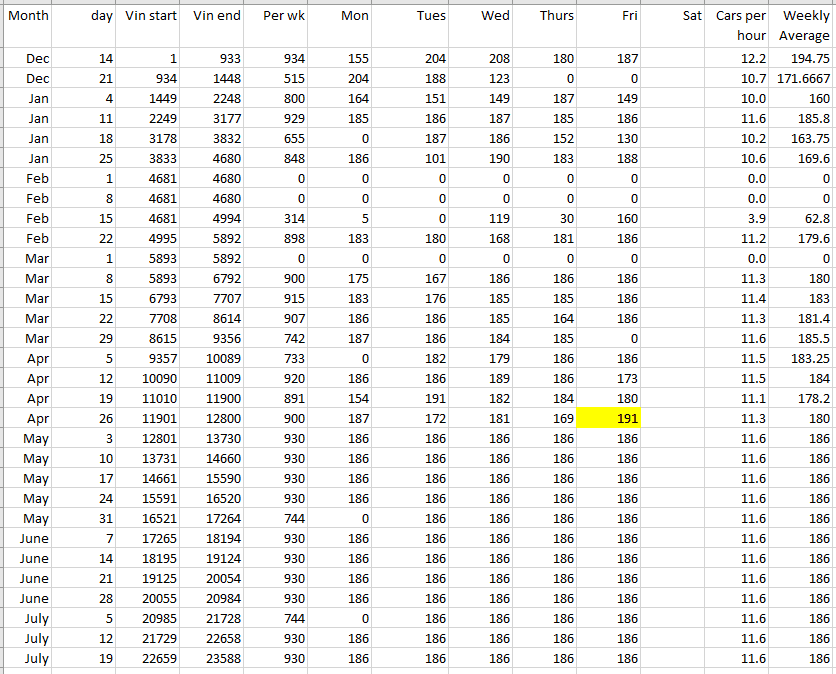Click the Vin end cell with 23588

point(215,659)
